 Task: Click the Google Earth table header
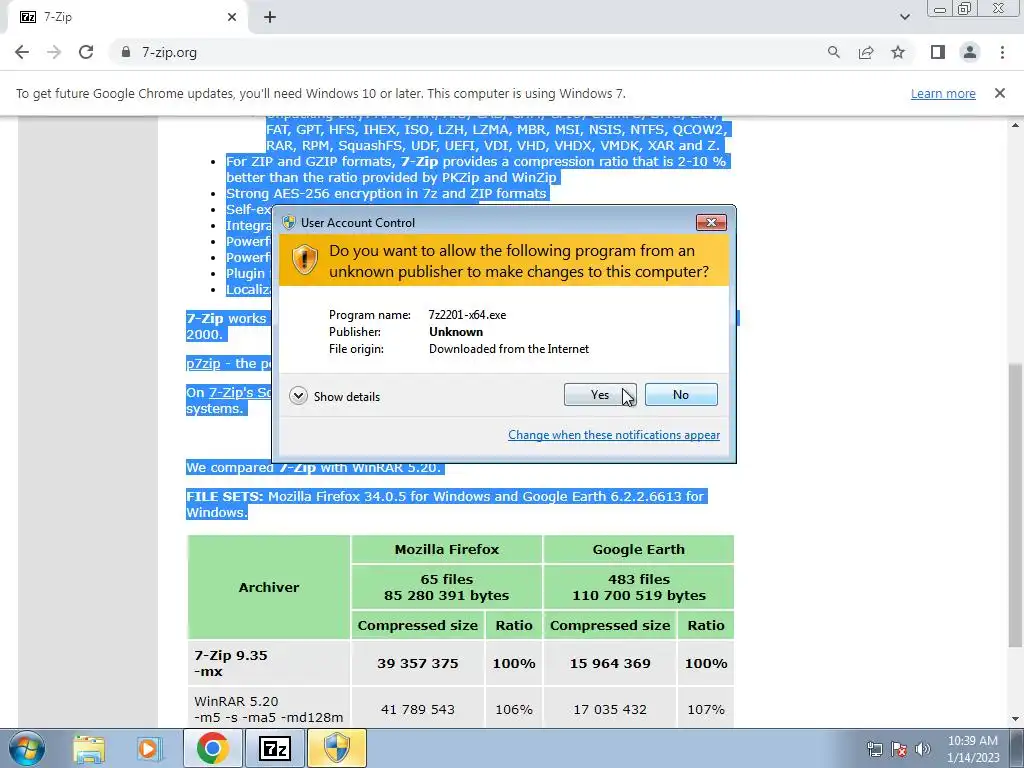point(639,549)
